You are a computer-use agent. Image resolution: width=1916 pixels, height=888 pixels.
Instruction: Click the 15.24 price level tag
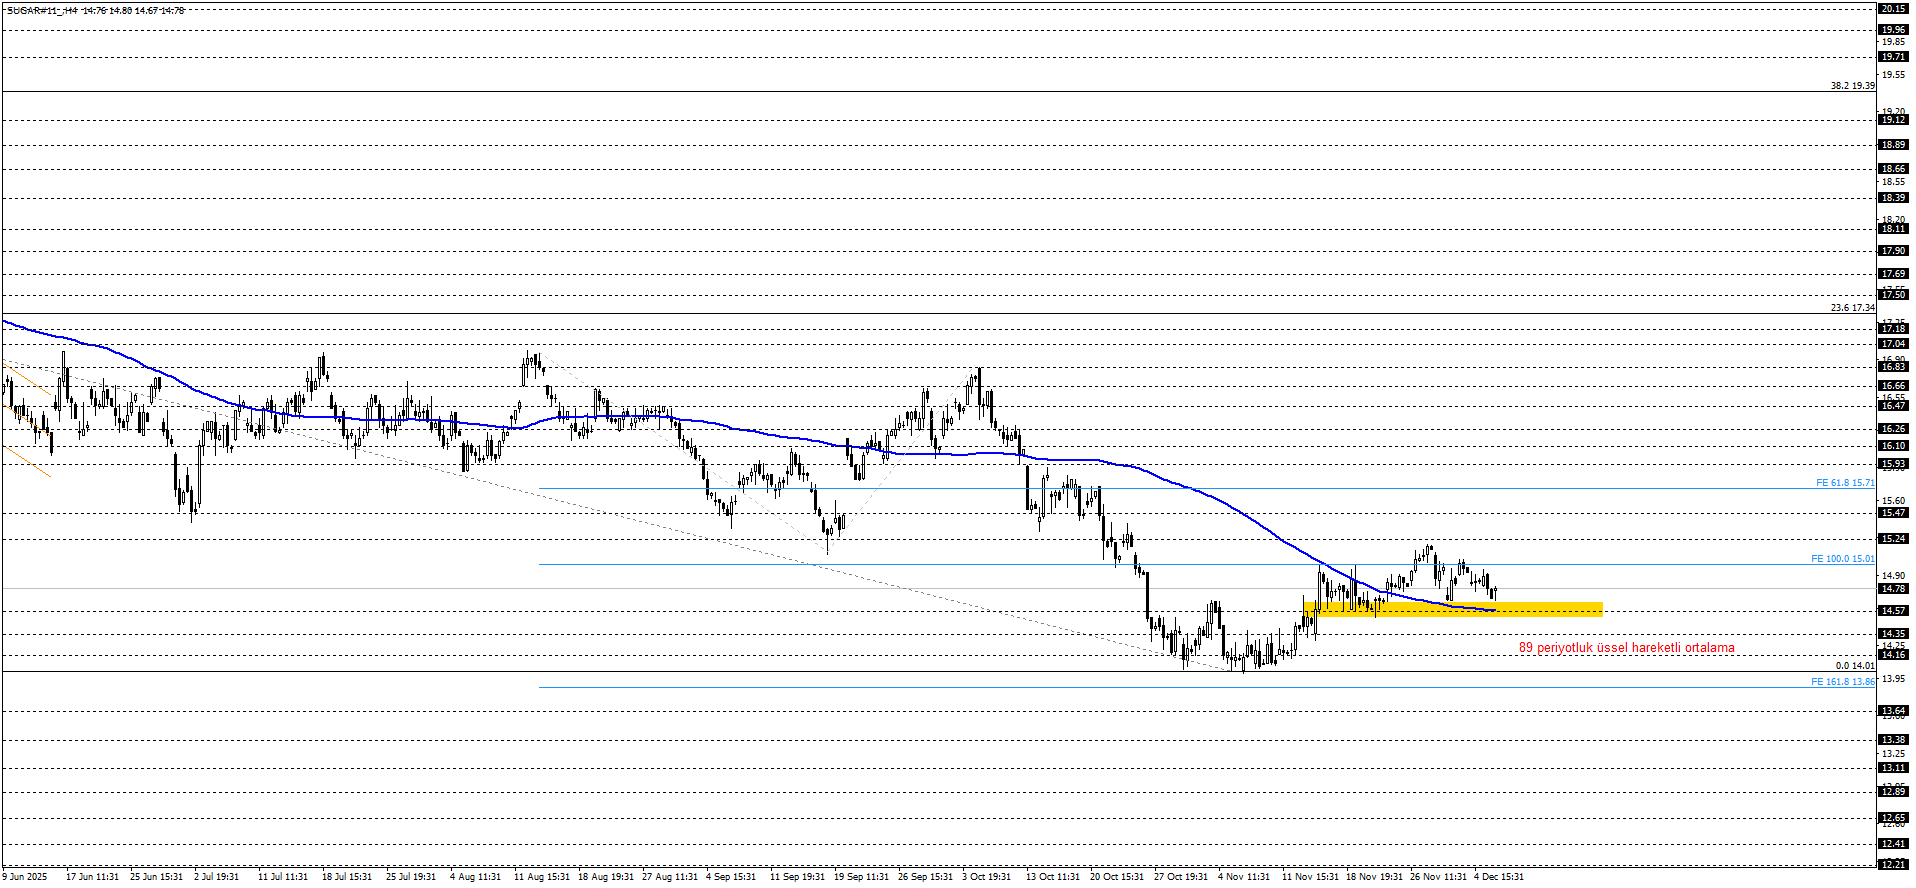tap(1893, 539)
